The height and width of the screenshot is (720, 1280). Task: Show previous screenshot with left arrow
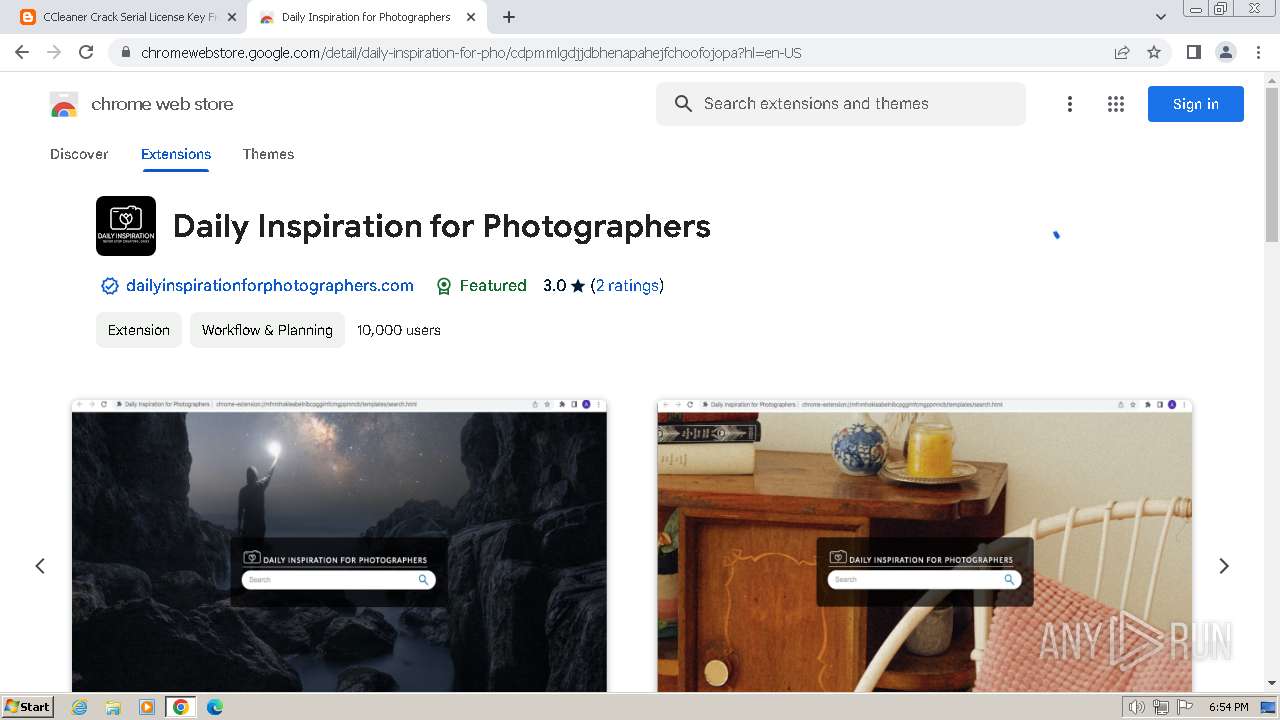point(40,566)
